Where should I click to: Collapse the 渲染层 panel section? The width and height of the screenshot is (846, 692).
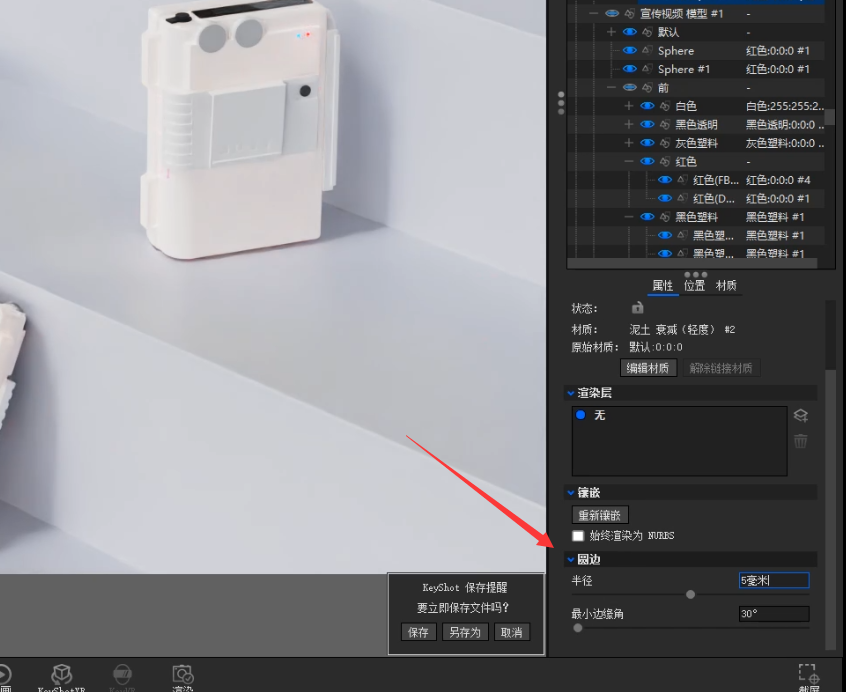point(570,392)
